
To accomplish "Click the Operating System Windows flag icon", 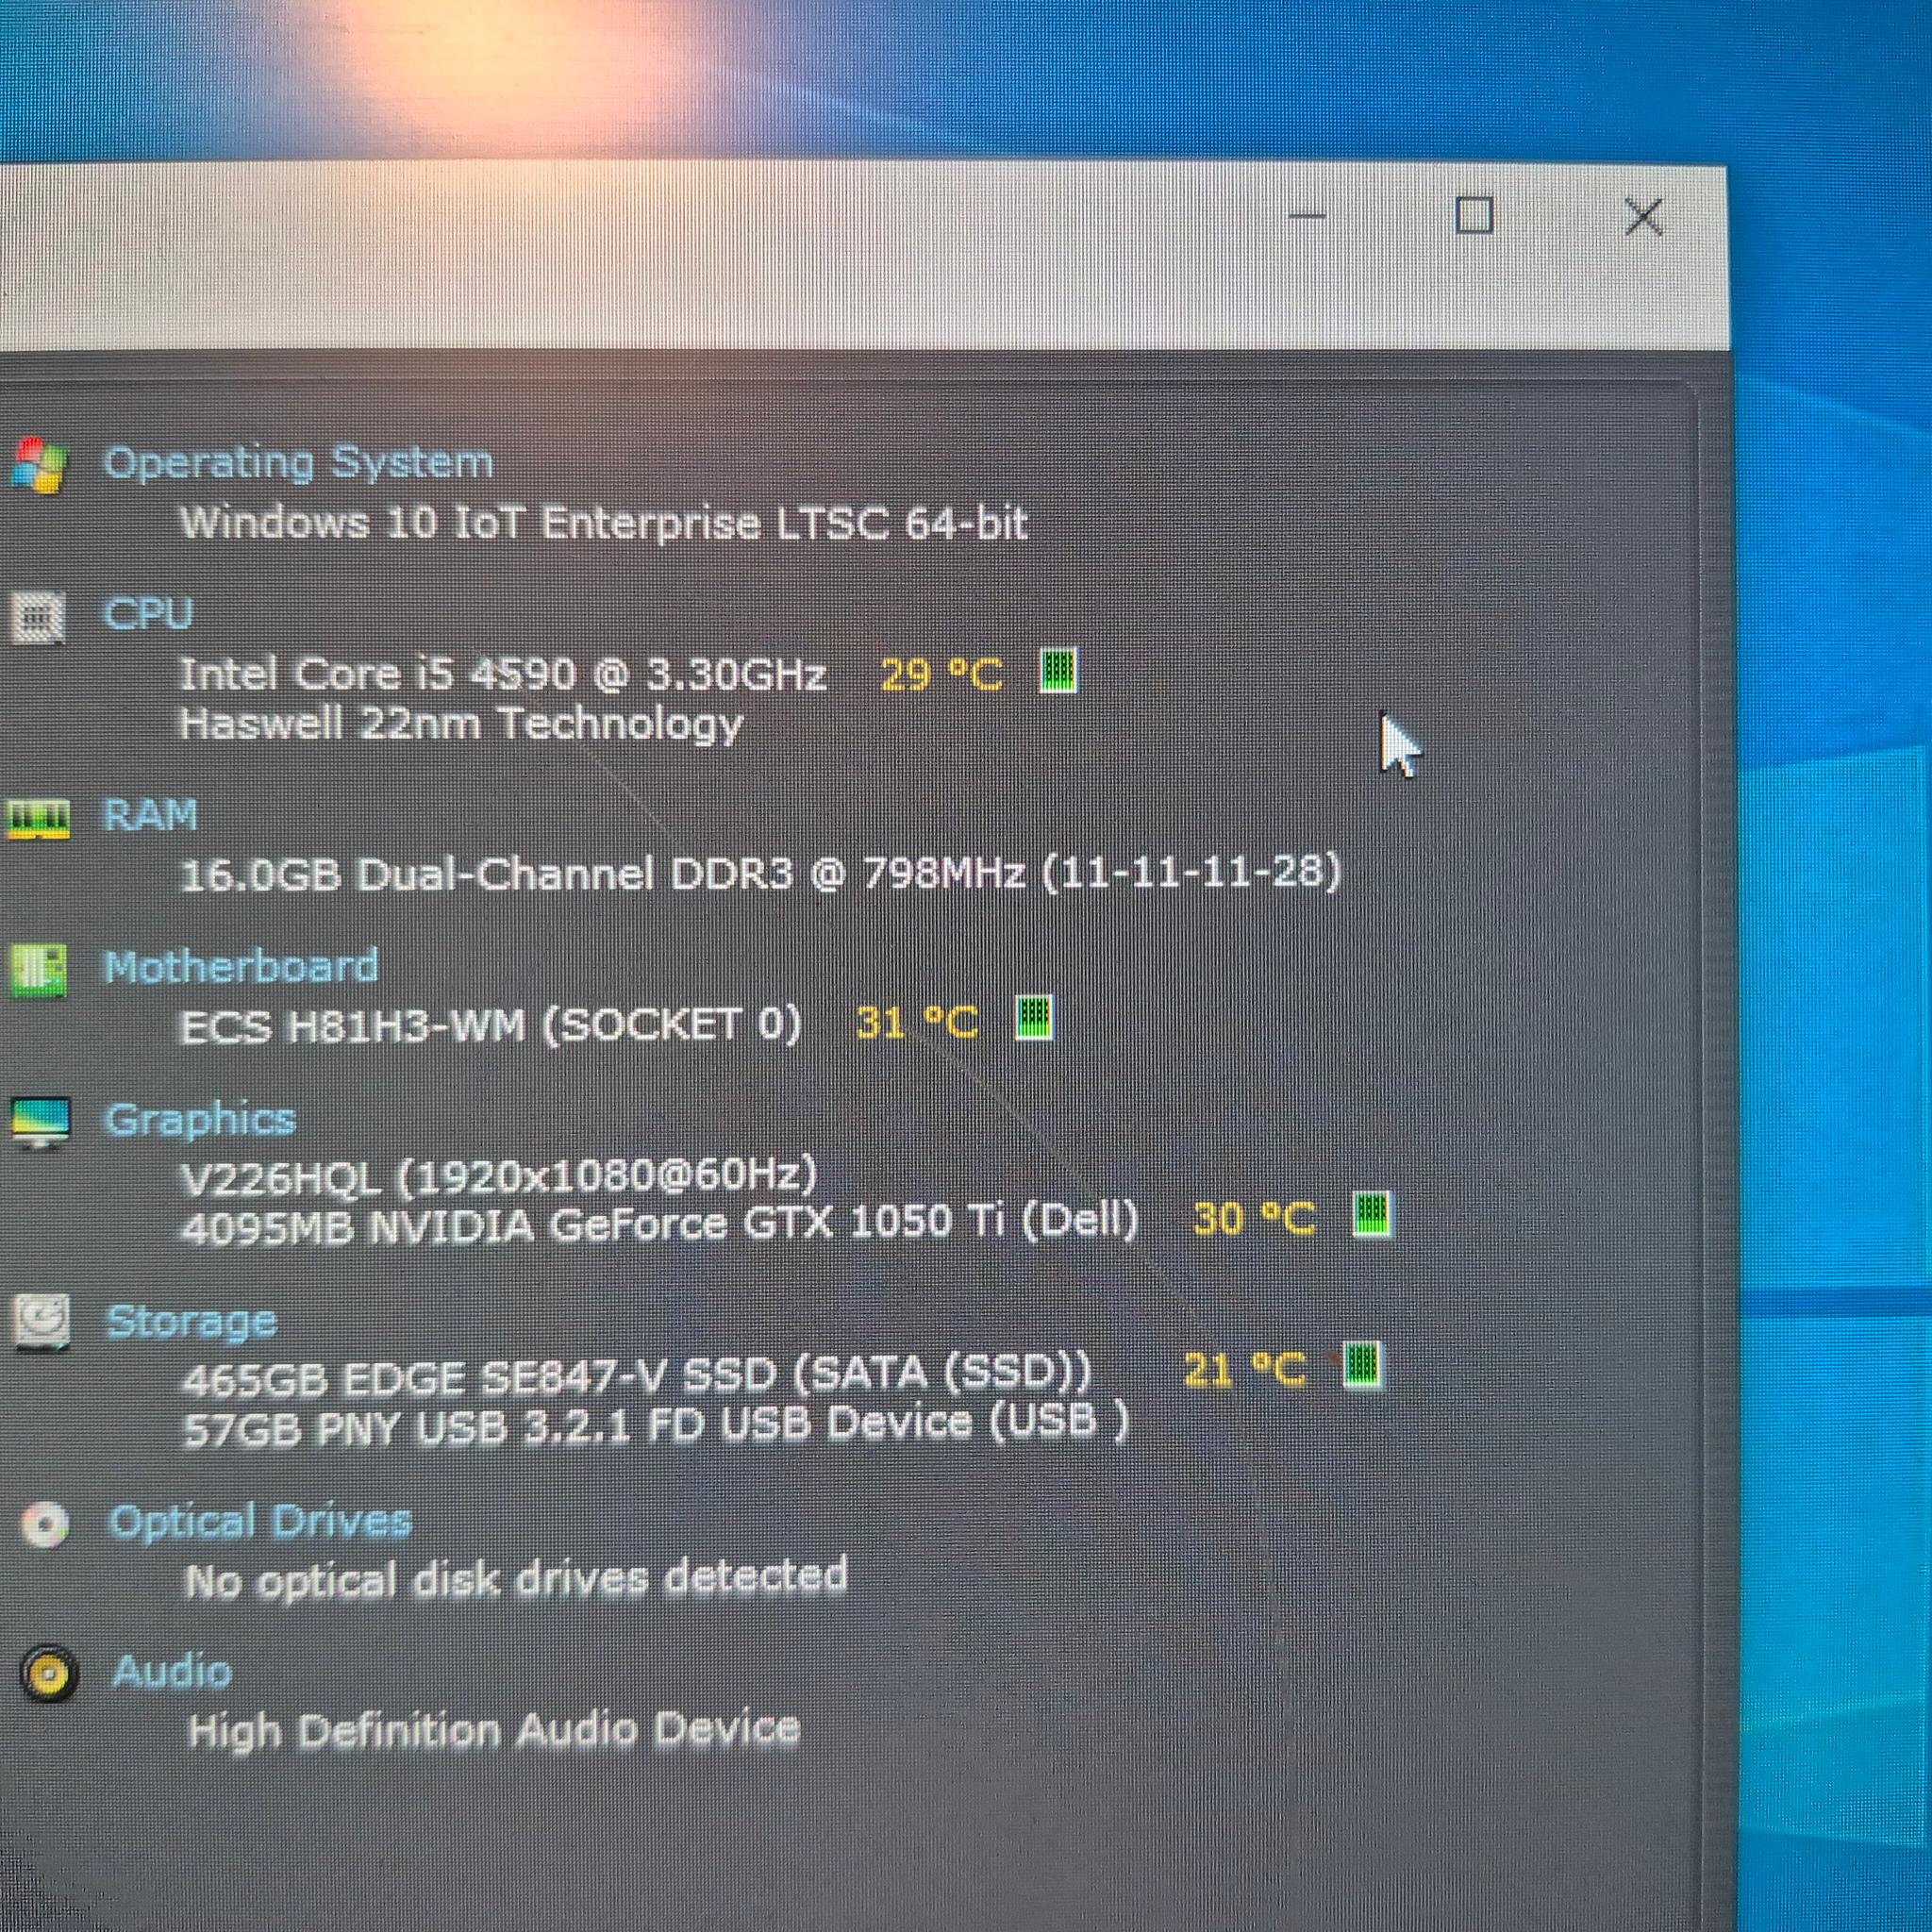I will tap(38, 466).
